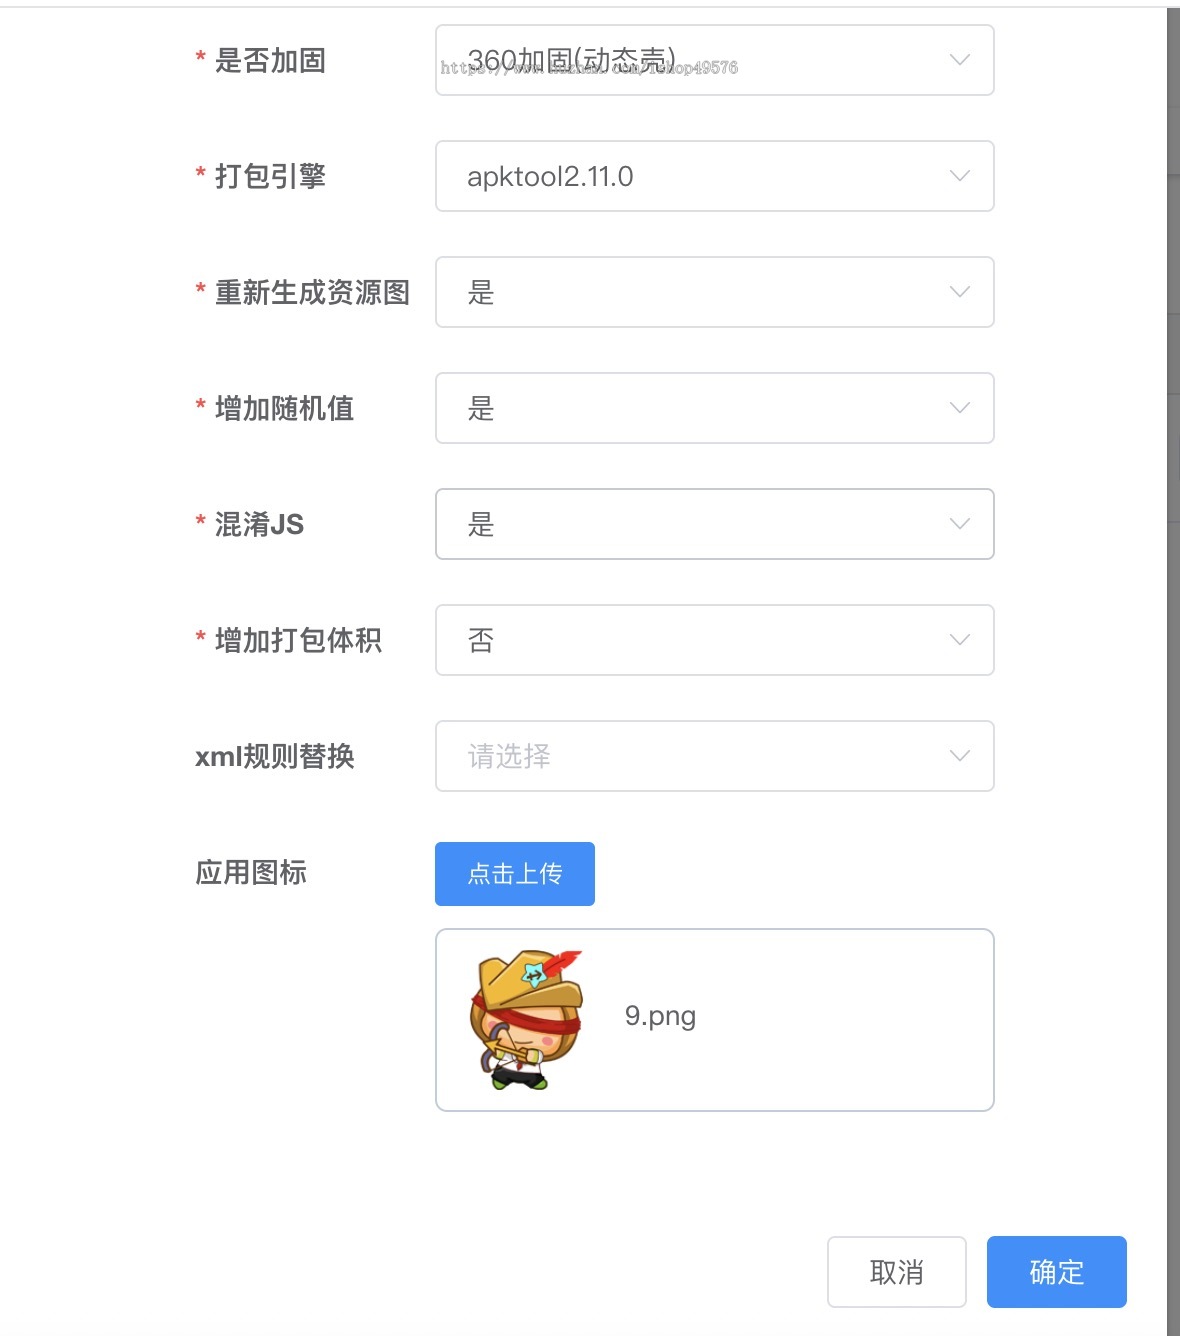Click the 9.png file name
Viewport: 1180px width, 1336px height.
(x=660, y=1016)
